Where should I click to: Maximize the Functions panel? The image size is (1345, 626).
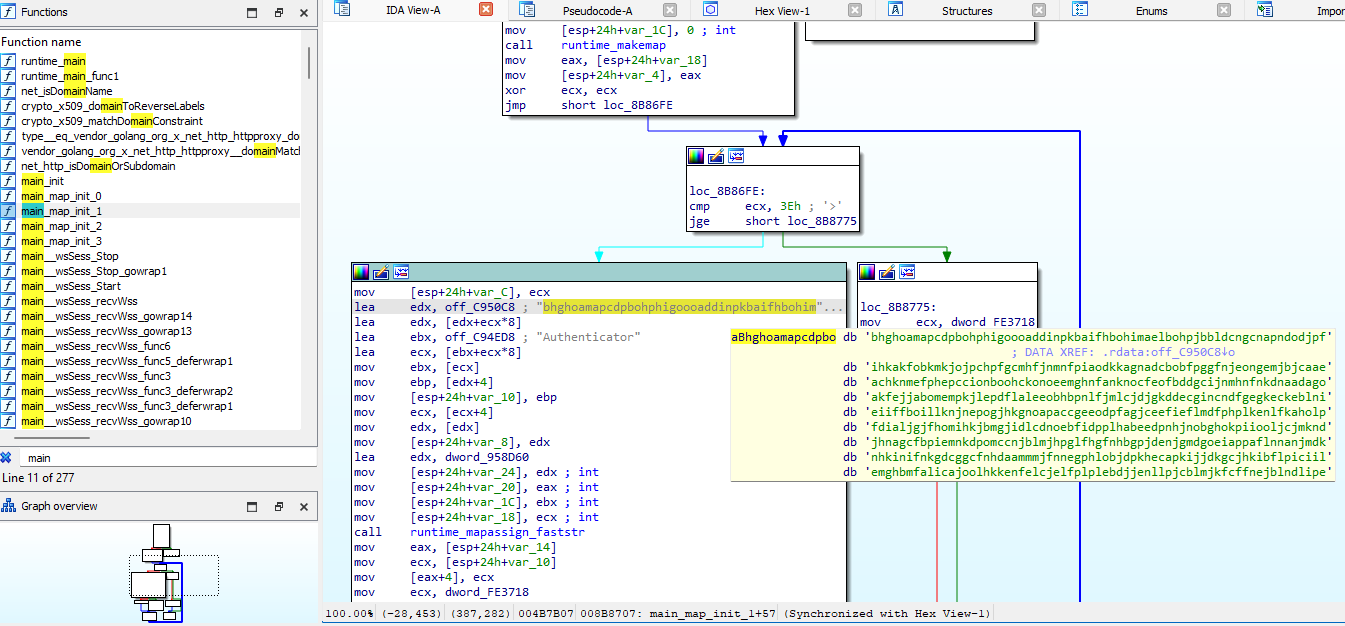(x=252, y=13)
